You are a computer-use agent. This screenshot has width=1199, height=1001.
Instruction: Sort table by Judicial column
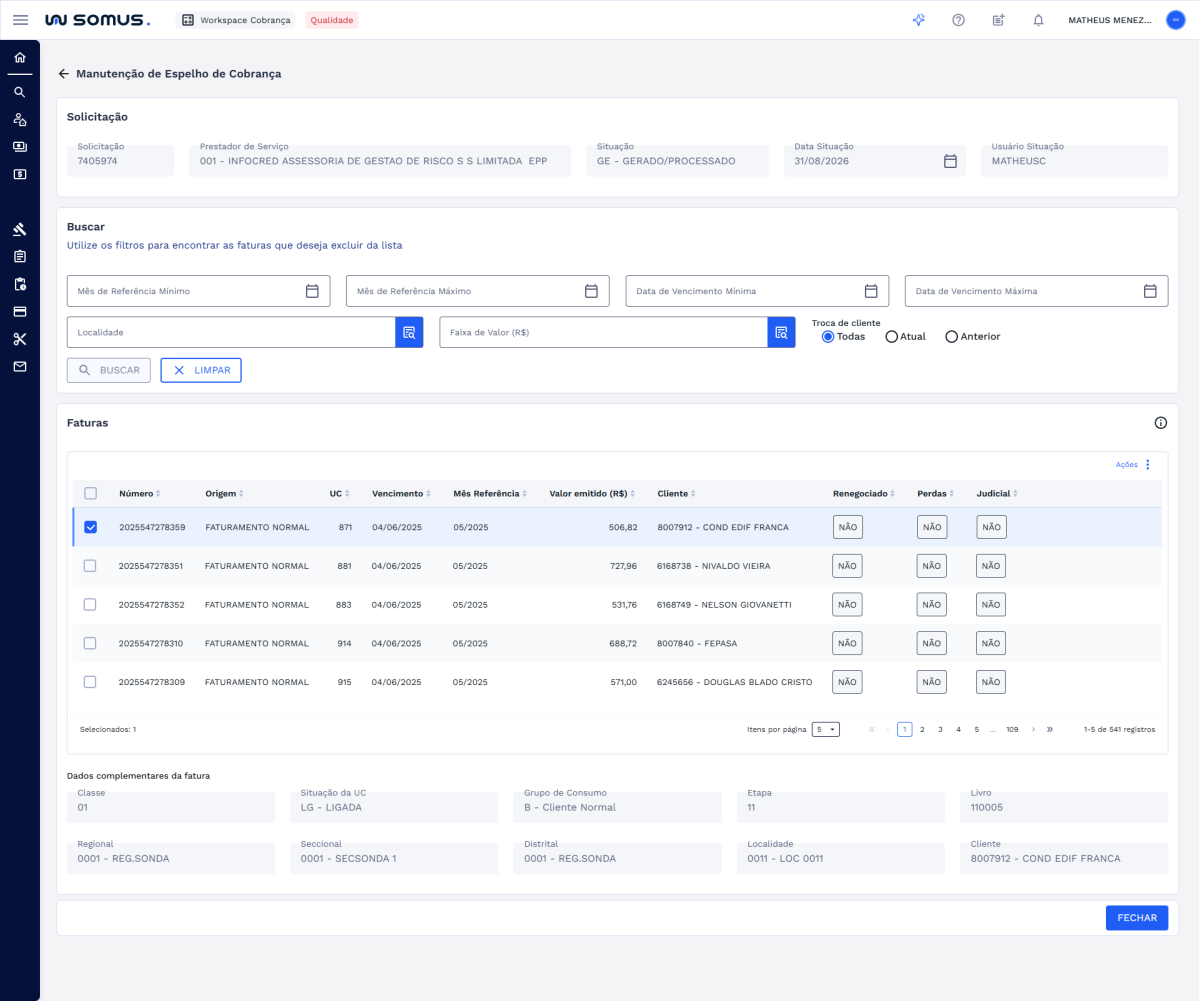pos(996,493)
